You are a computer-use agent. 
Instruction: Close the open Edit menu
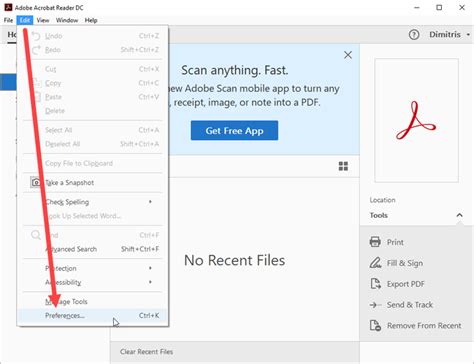tap(25, 20)
